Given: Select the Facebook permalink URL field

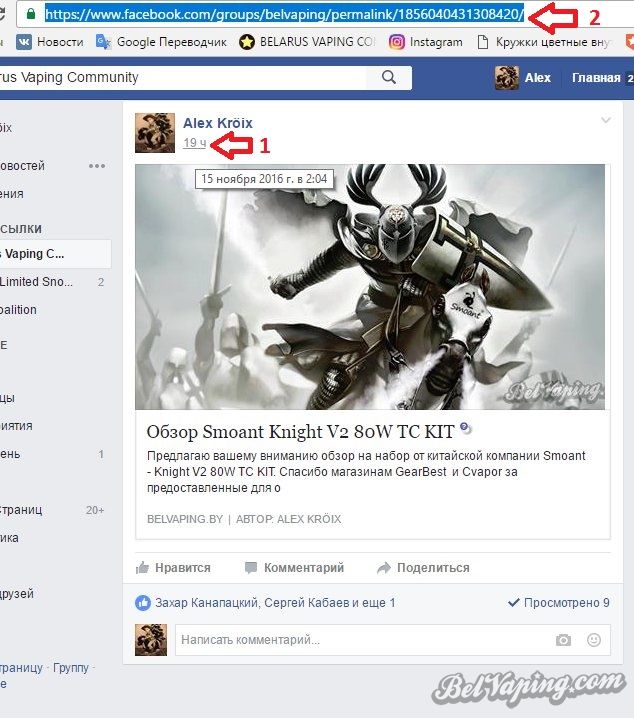Looking at the screenshot, I should coord(284,14).
